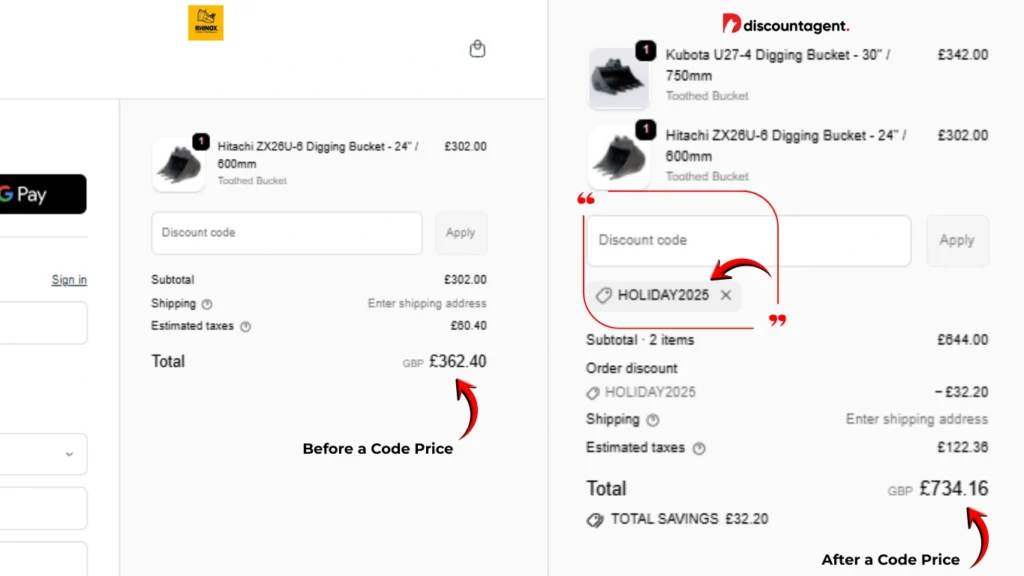
Task: Click Estimated taxes help icon on £60.40 row
Action: click(x=246, y=326)
